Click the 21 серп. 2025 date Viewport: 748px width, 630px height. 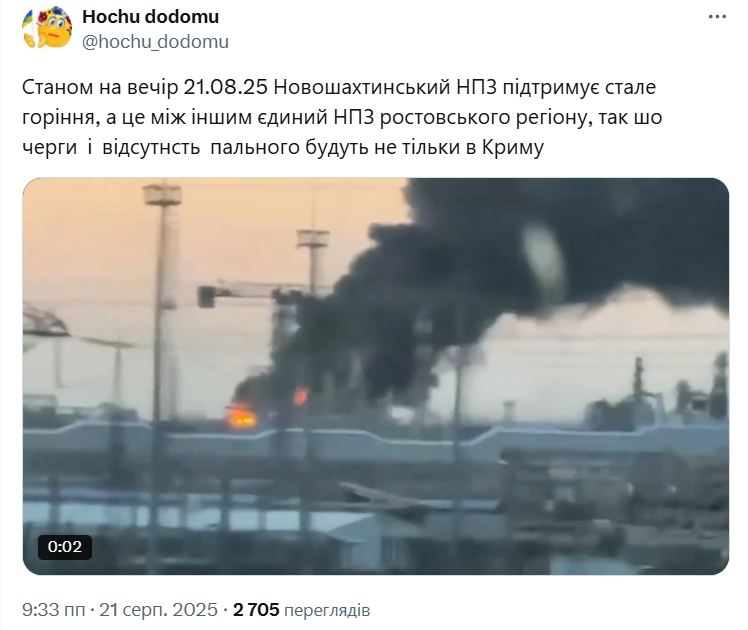click(x=158, y=610)
